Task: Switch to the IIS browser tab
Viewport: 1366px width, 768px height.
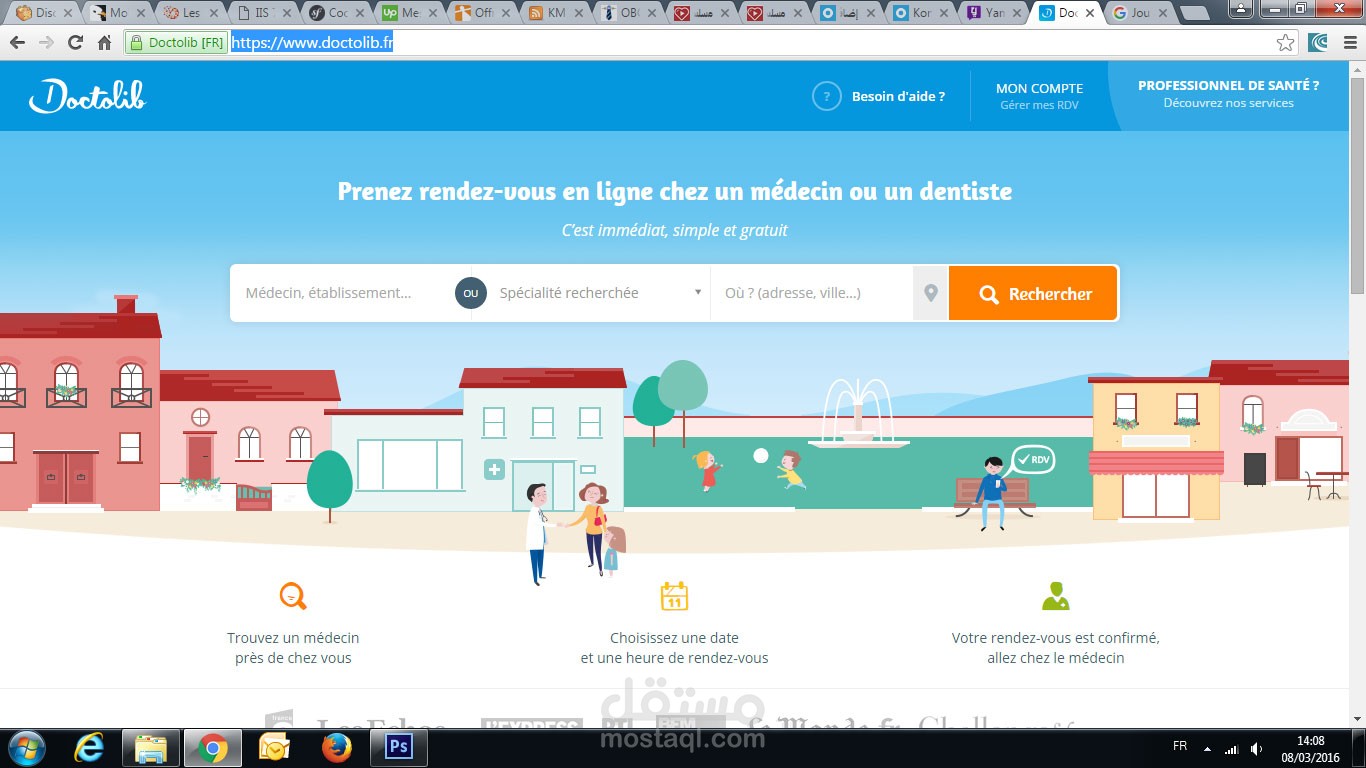Action: [264, 13]
